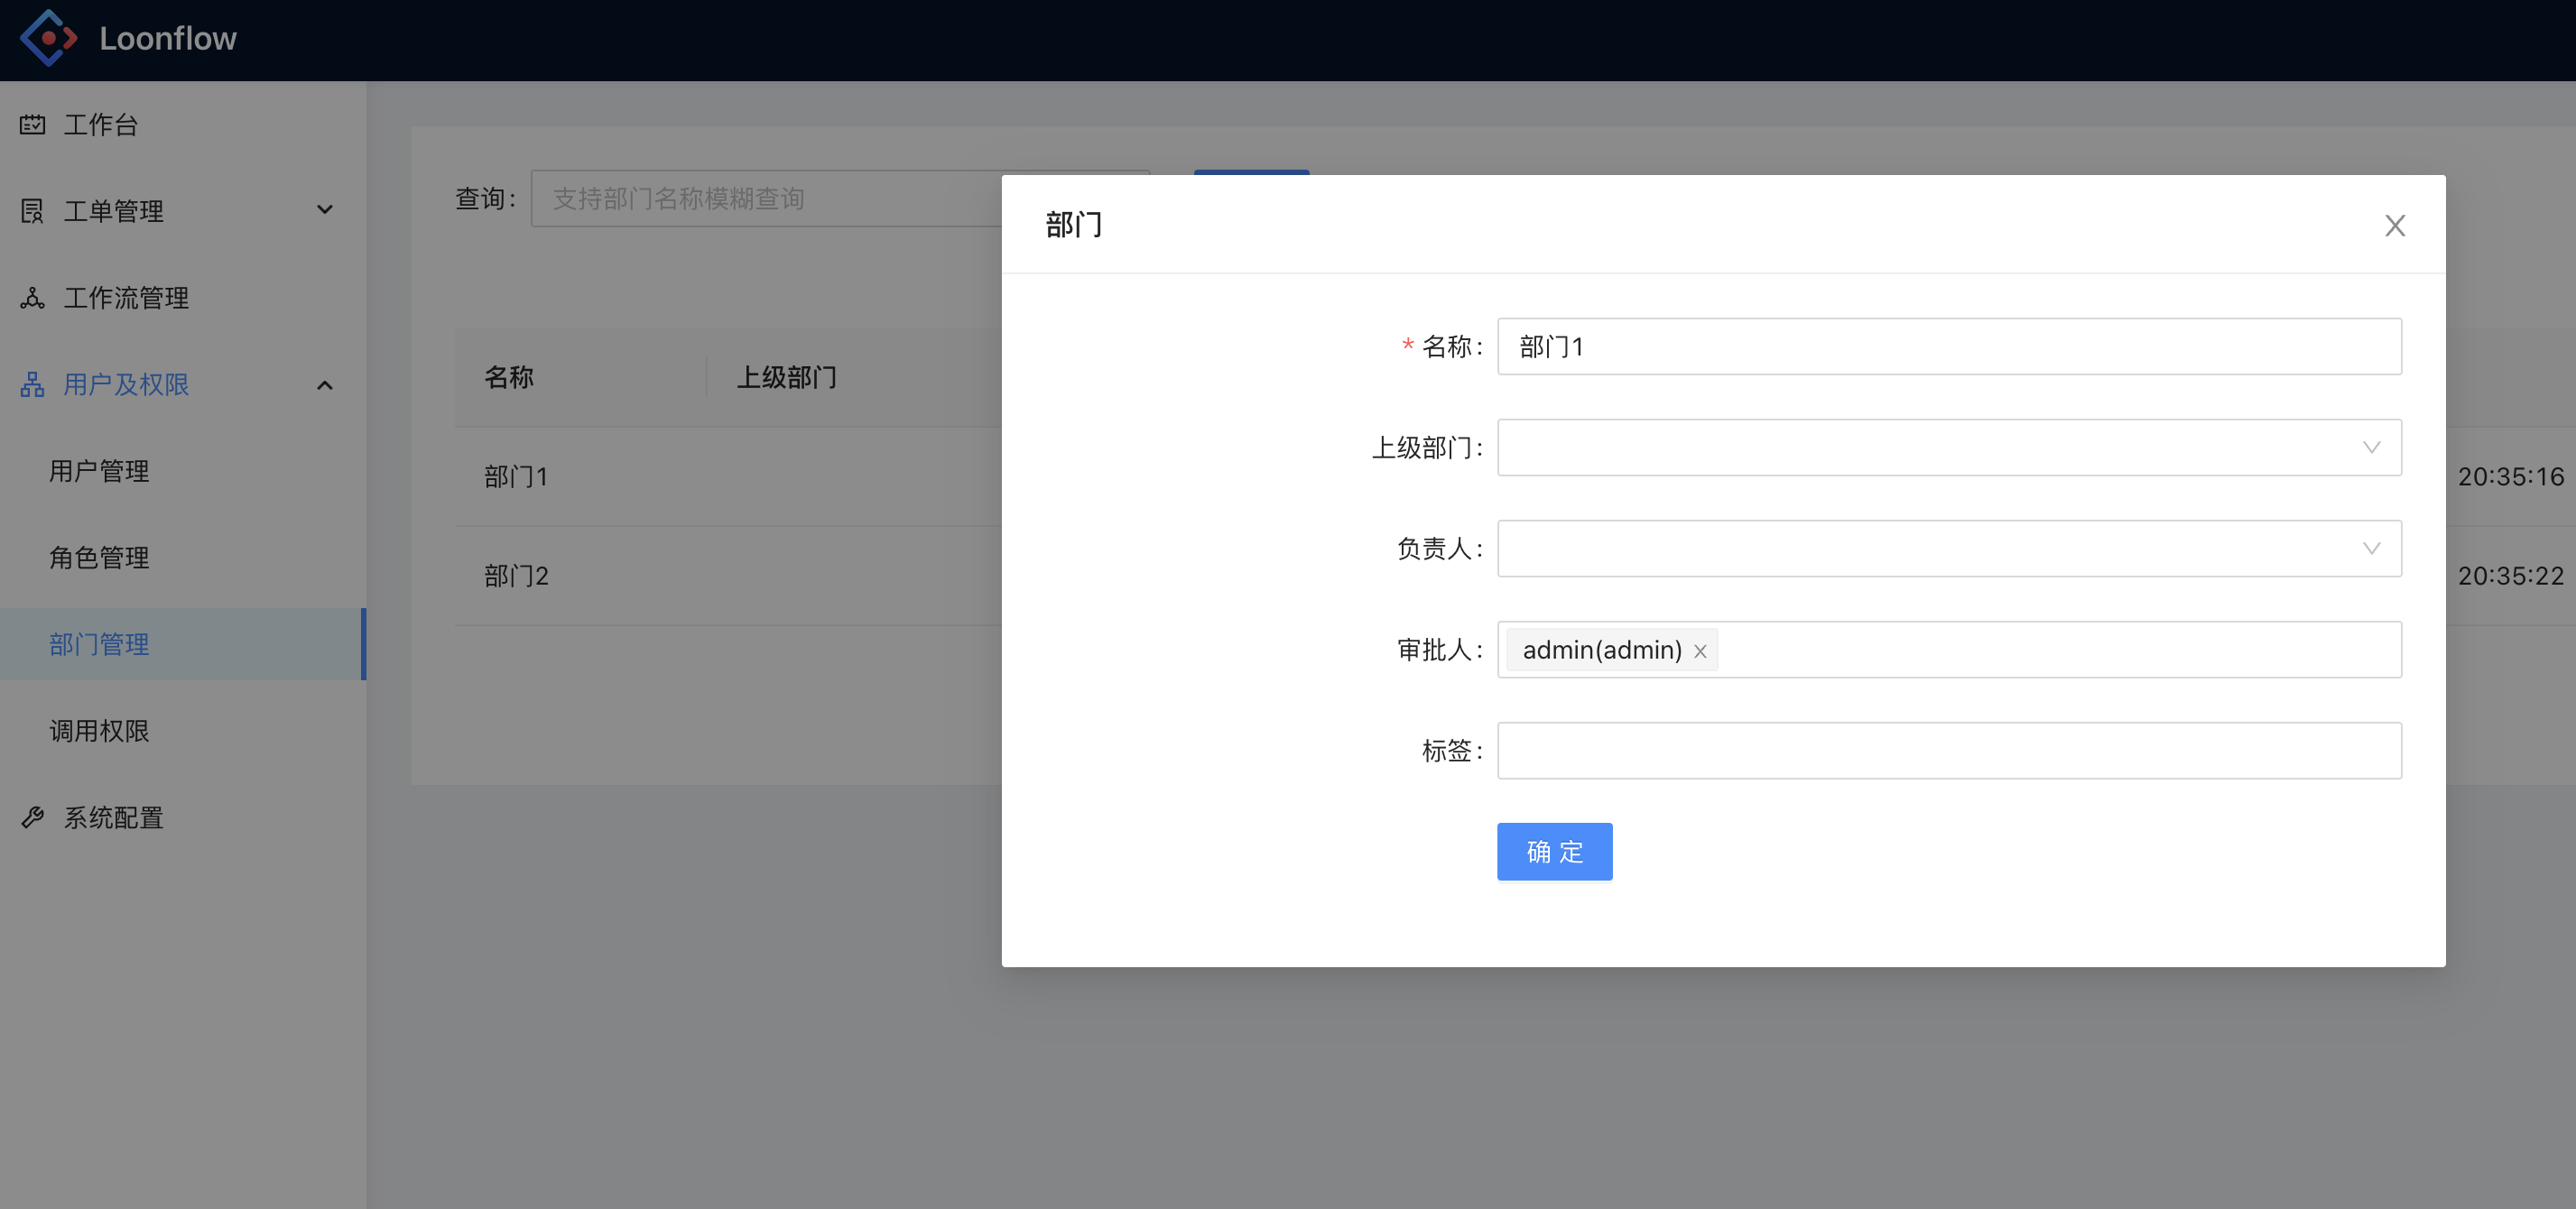Click the 确定 button
The height and width of the screenshot is (1209, 2576).
tap(1554, 852)
